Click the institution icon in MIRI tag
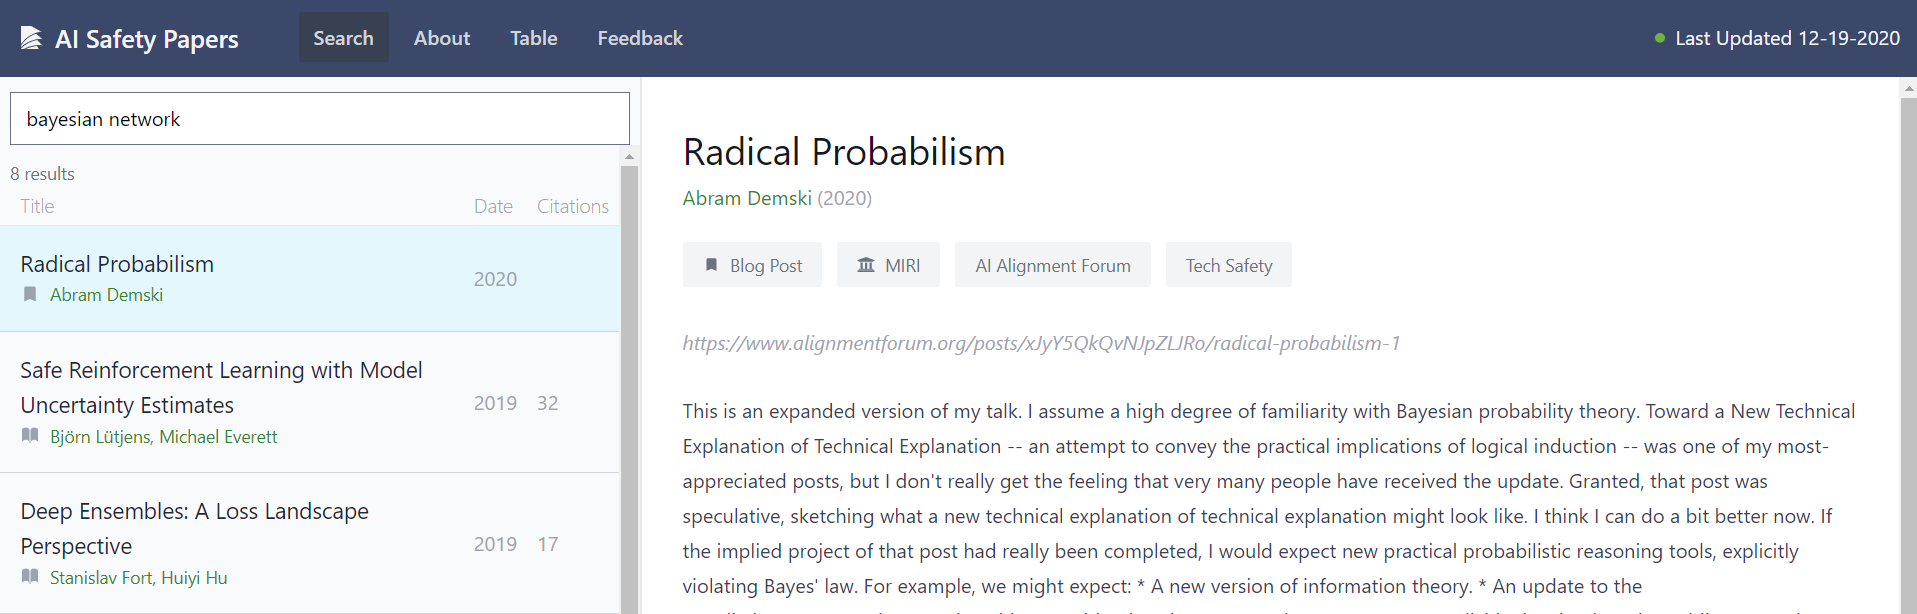 pyautogui.click(x=866, y=265)
